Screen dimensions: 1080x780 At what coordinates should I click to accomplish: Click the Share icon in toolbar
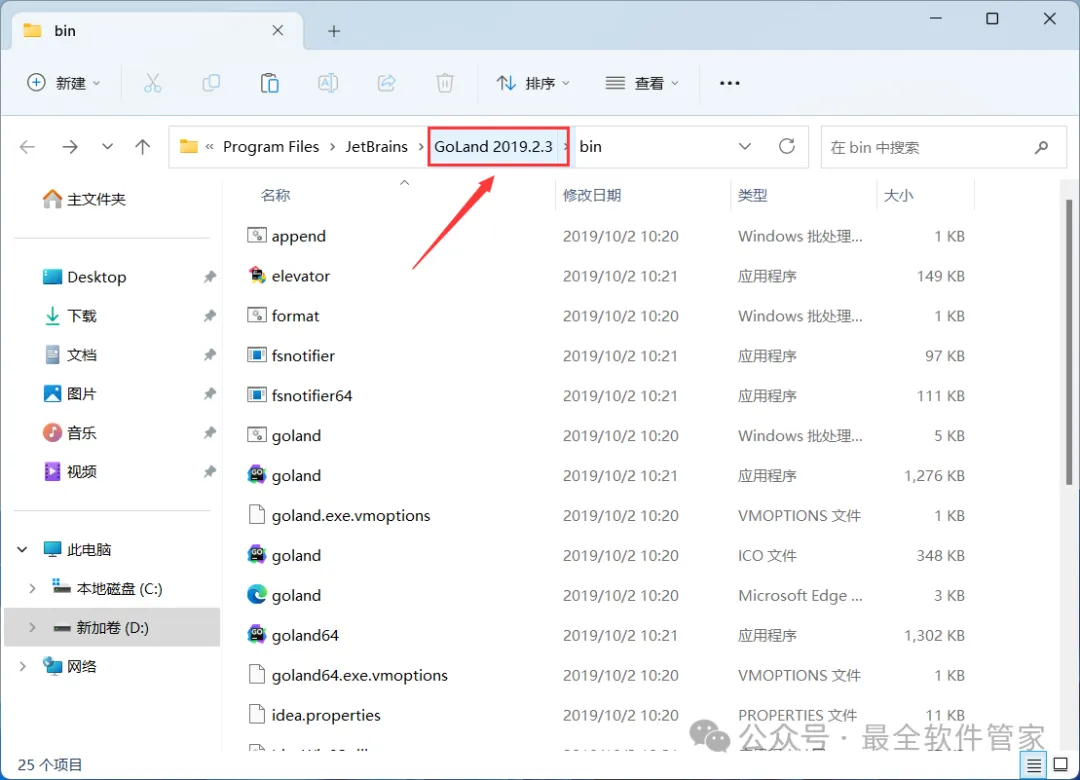click(386, 83)
